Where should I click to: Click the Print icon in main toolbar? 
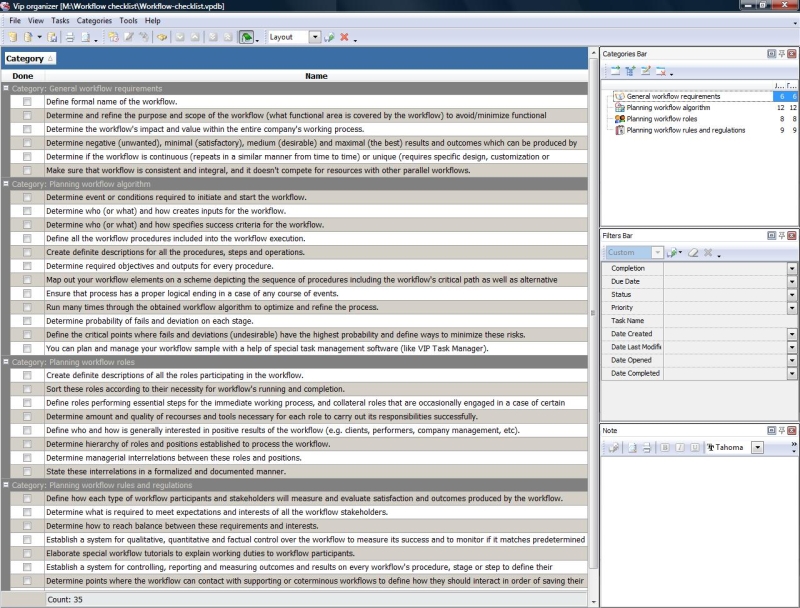[70, 37]
